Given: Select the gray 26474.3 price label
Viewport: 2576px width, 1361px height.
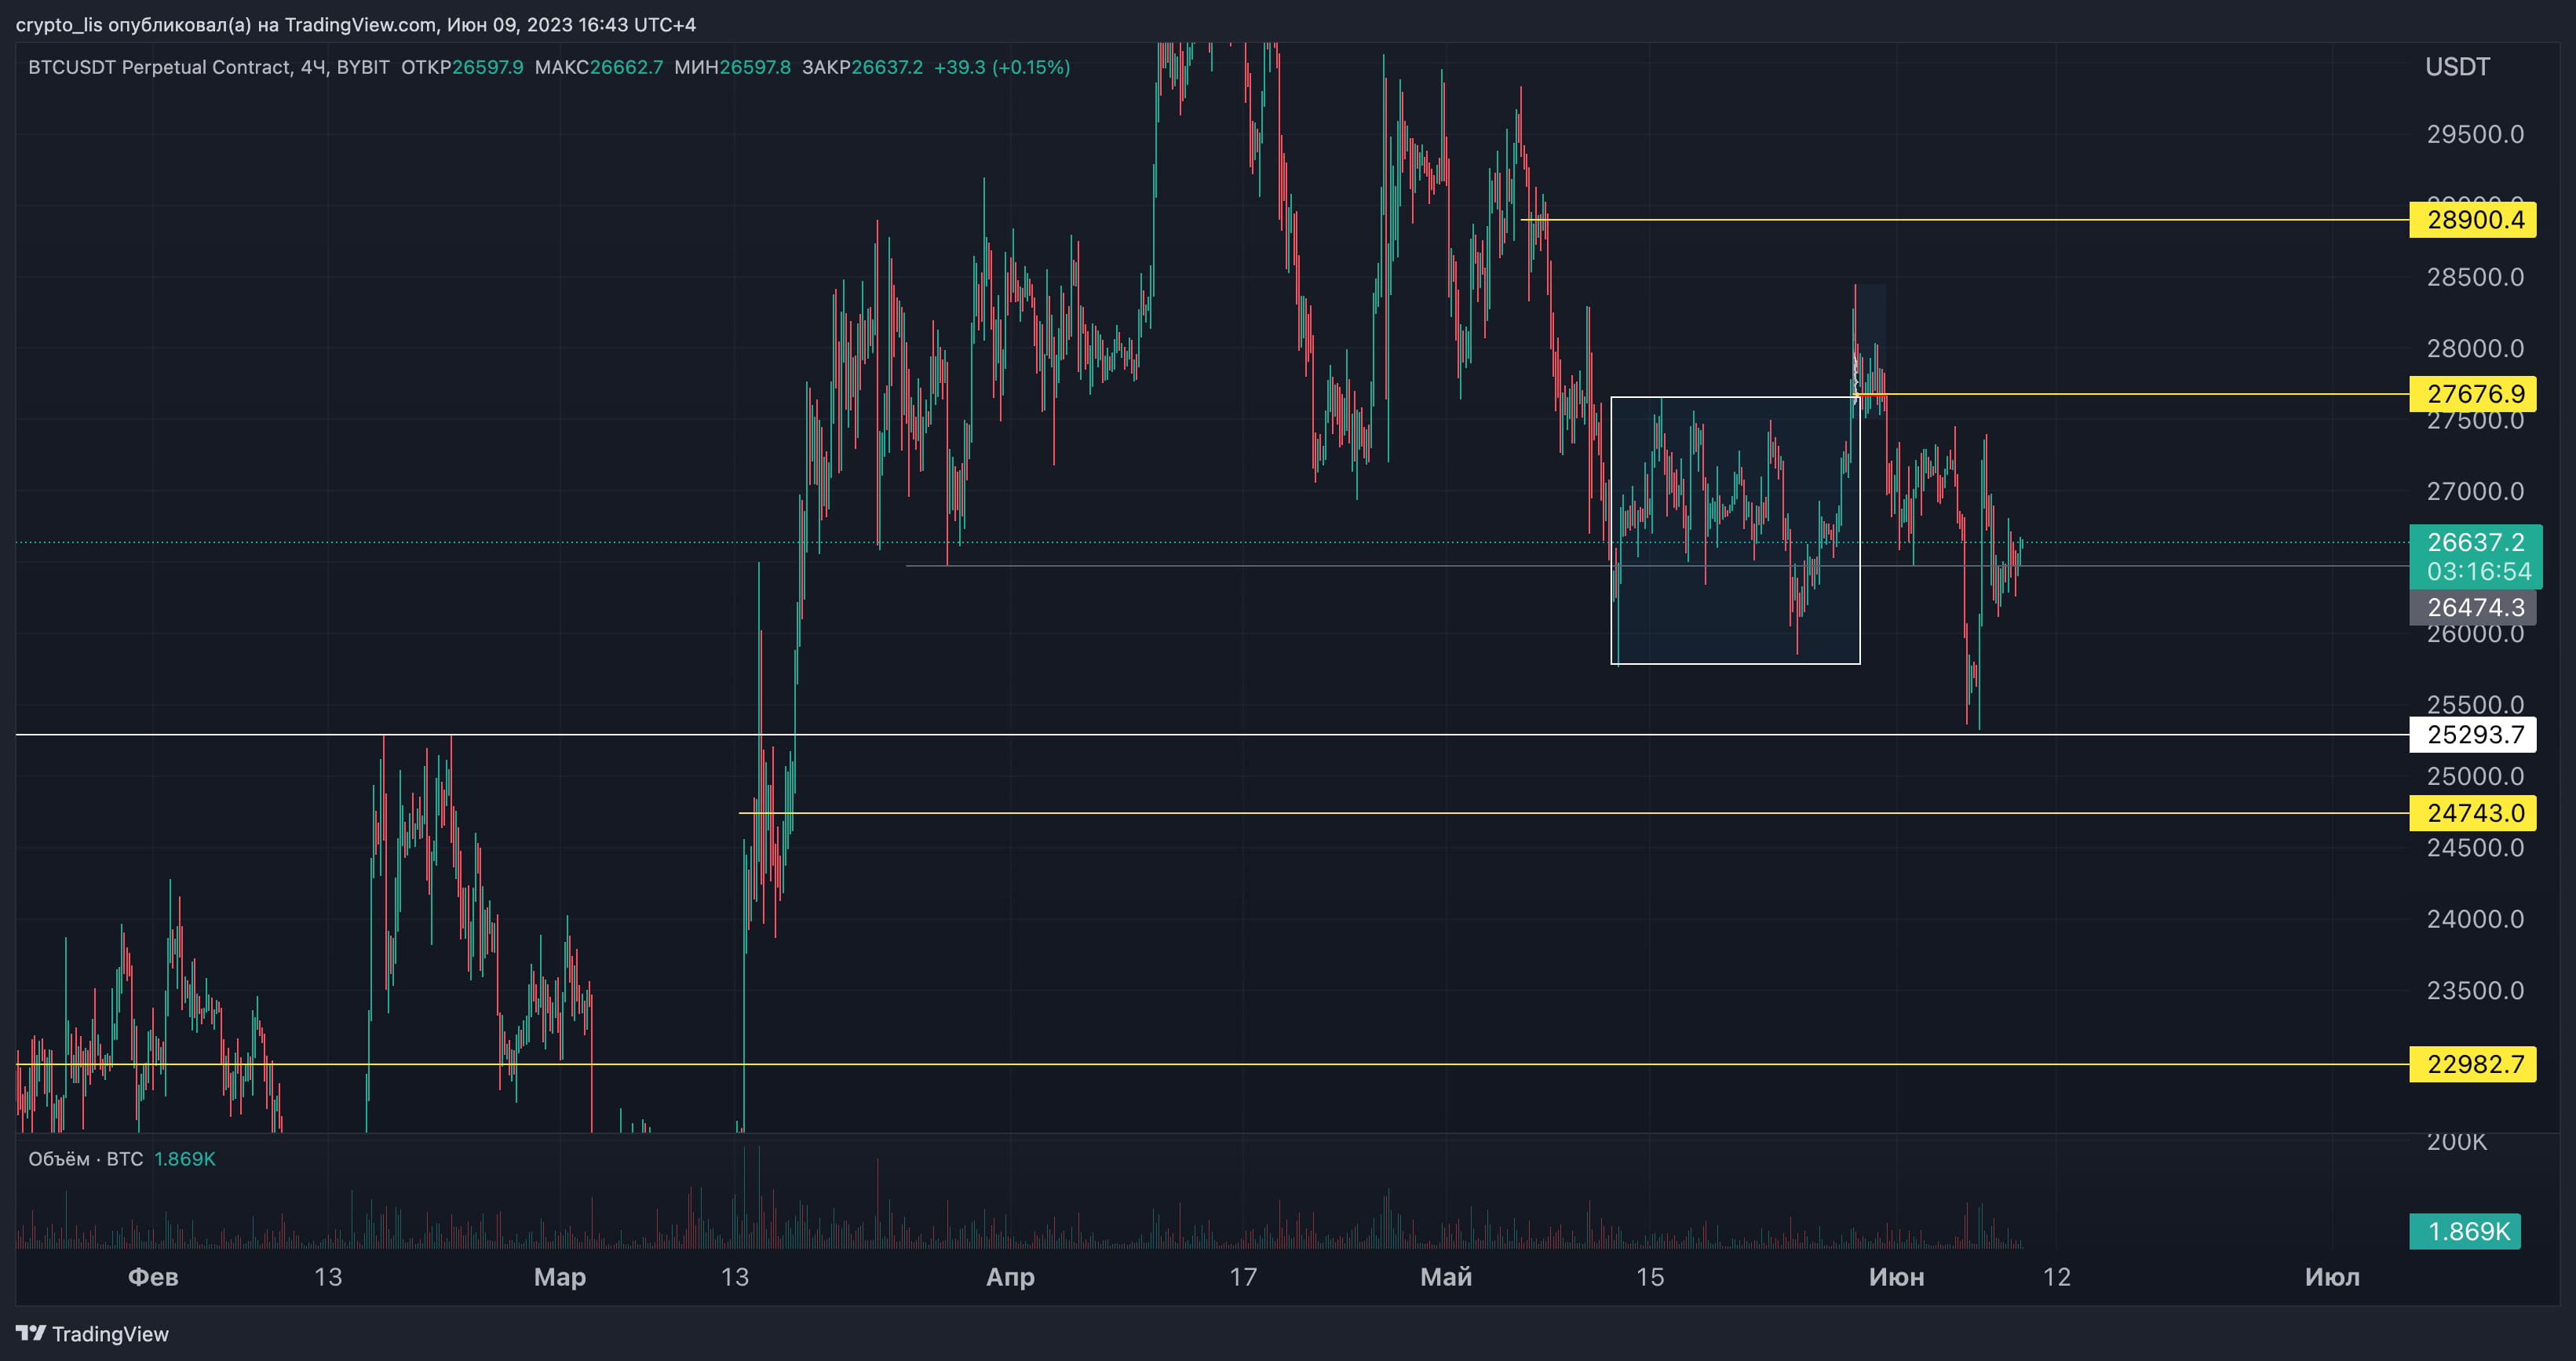Looking at the screenshot, I should click(2472, 607).
